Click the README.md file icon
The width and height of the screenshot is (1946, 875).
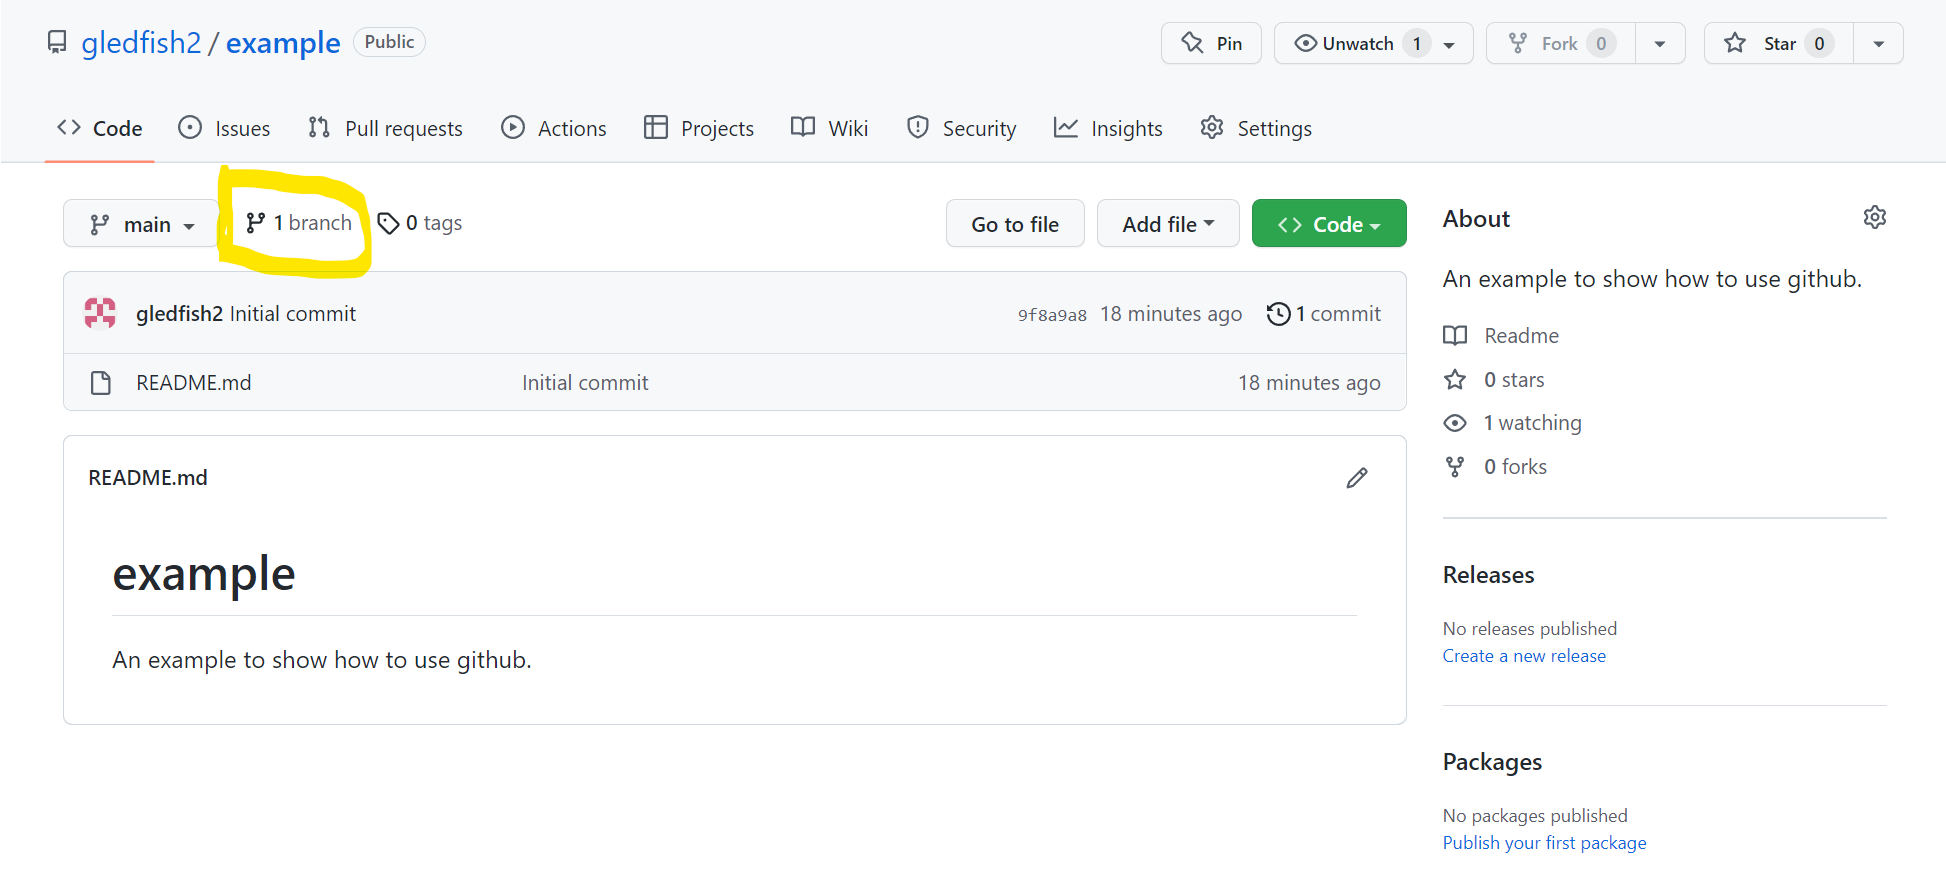pyautogui.click(x=101, y=383)
